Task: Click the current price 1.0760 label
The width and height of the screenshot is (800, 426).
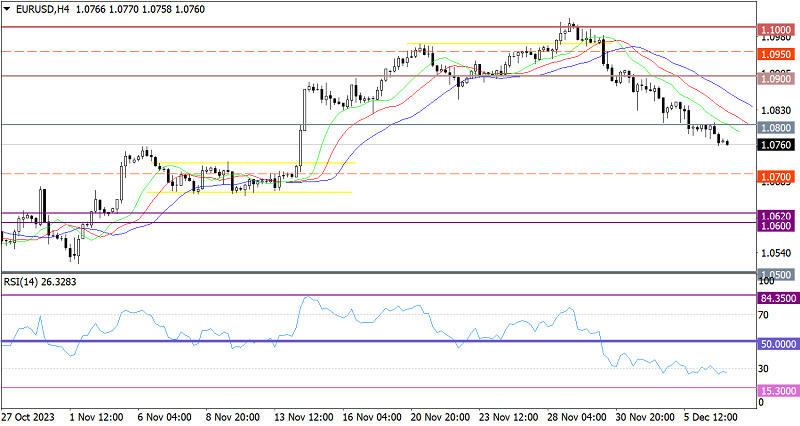Action: click(x=778, y=145)
